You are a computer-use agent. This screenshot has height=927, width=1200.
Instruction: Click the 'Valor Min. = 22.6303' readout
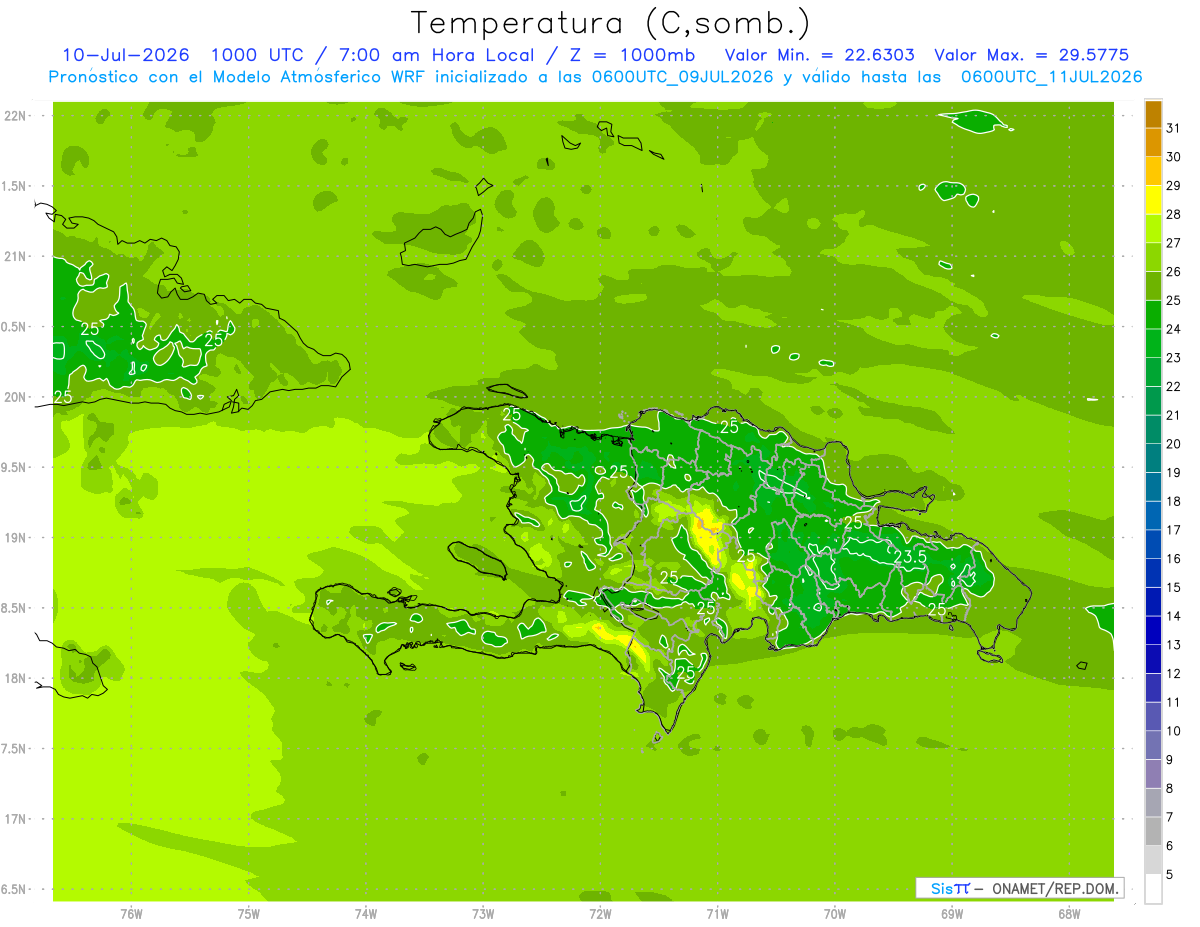point(819,55)
